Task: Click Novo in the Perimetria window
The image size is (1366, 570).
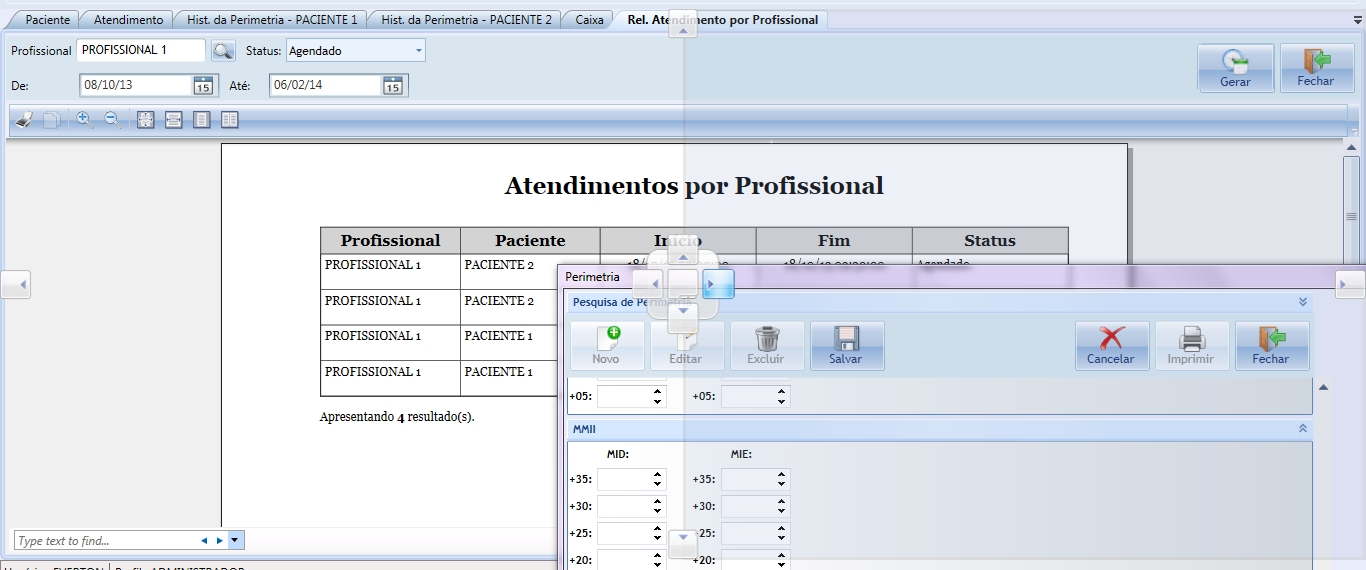Action: point(606,346)
